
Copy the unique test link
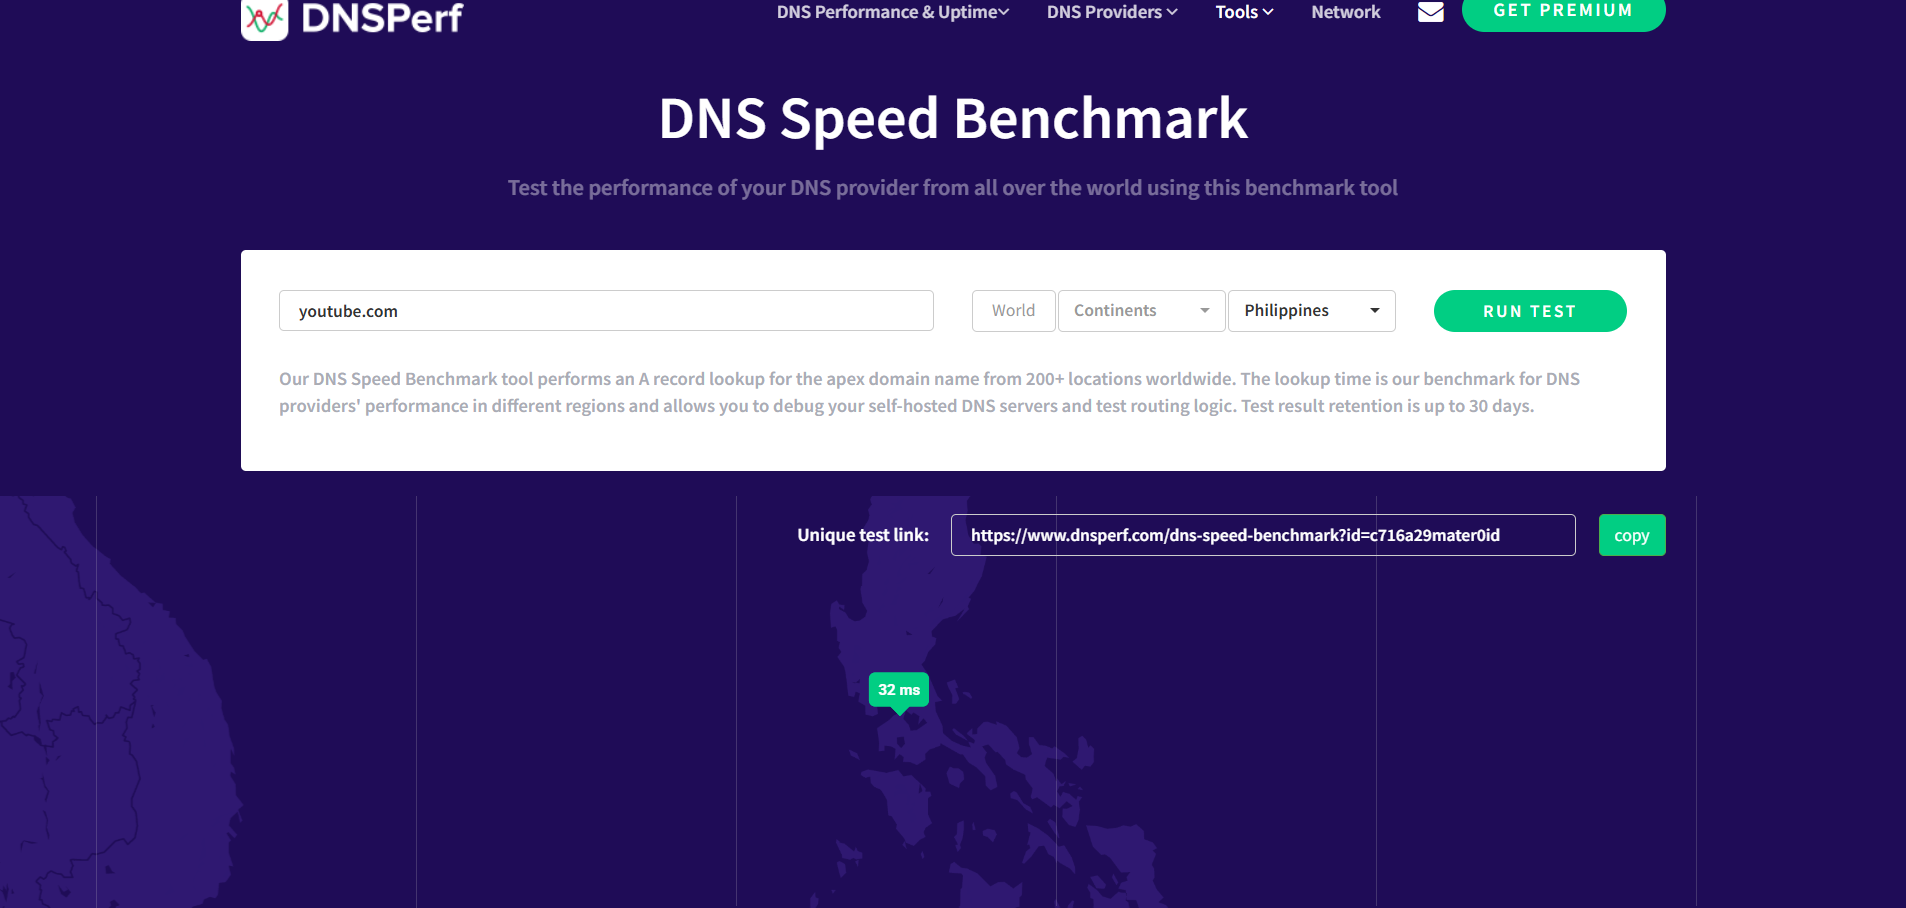[1632, 535]
